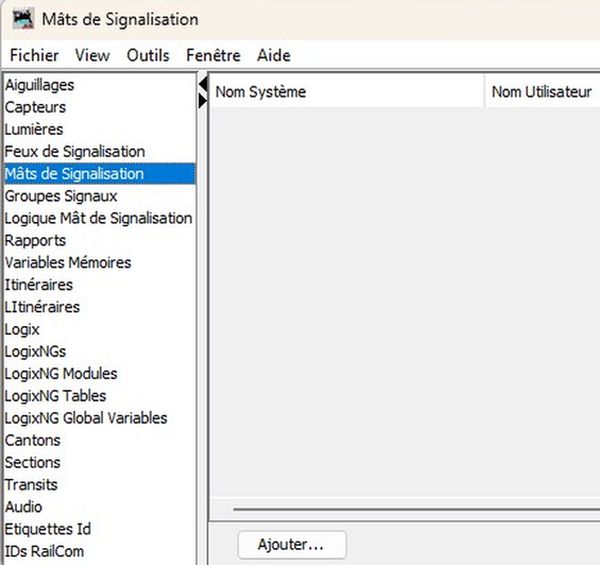600x565 pixels.
Task: Open the View menu
Action: click(x=92, y=55)
